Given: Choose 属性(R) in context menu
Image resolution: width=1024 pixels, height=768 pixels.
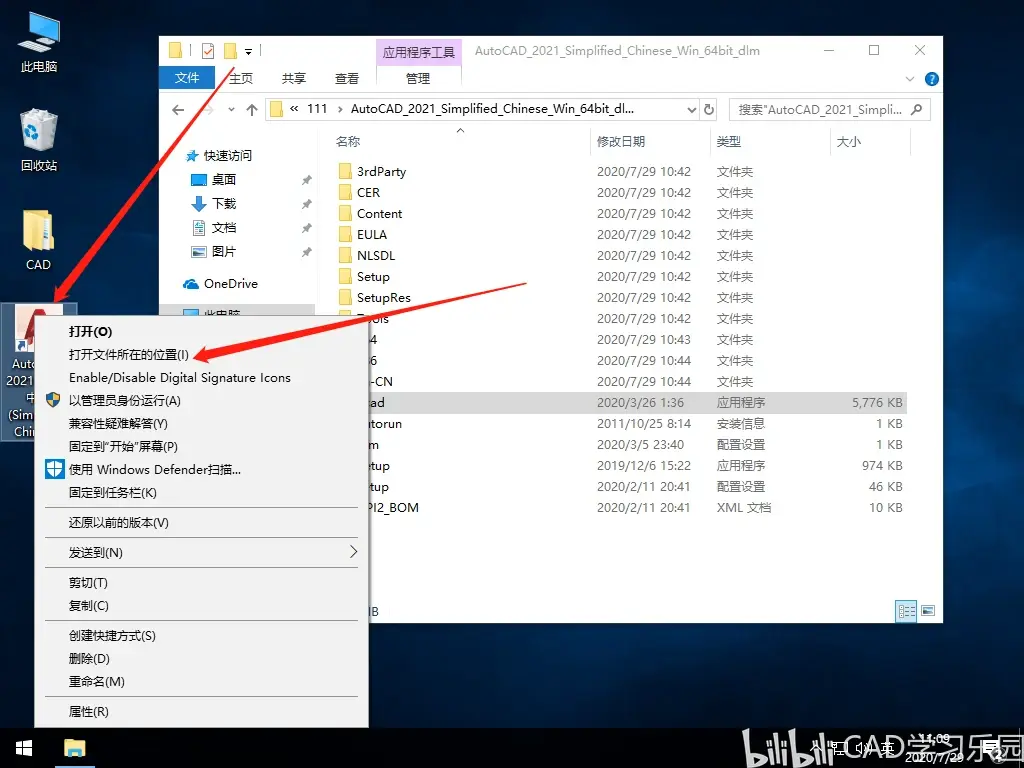Looking at the screenshot, I should [201, 711].
